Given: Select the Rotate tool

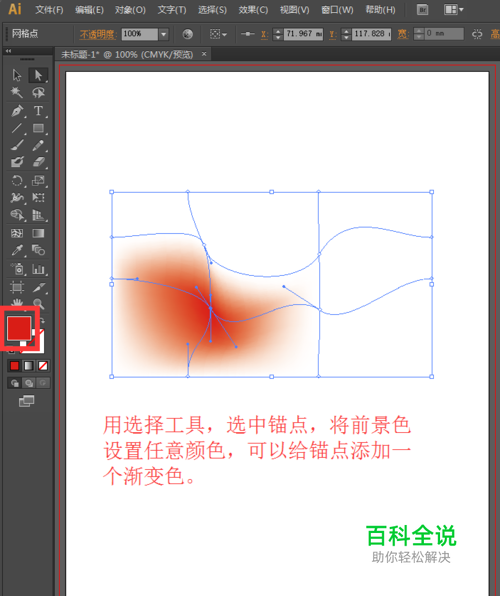Looking at the screenshot, I should point(17,180).
